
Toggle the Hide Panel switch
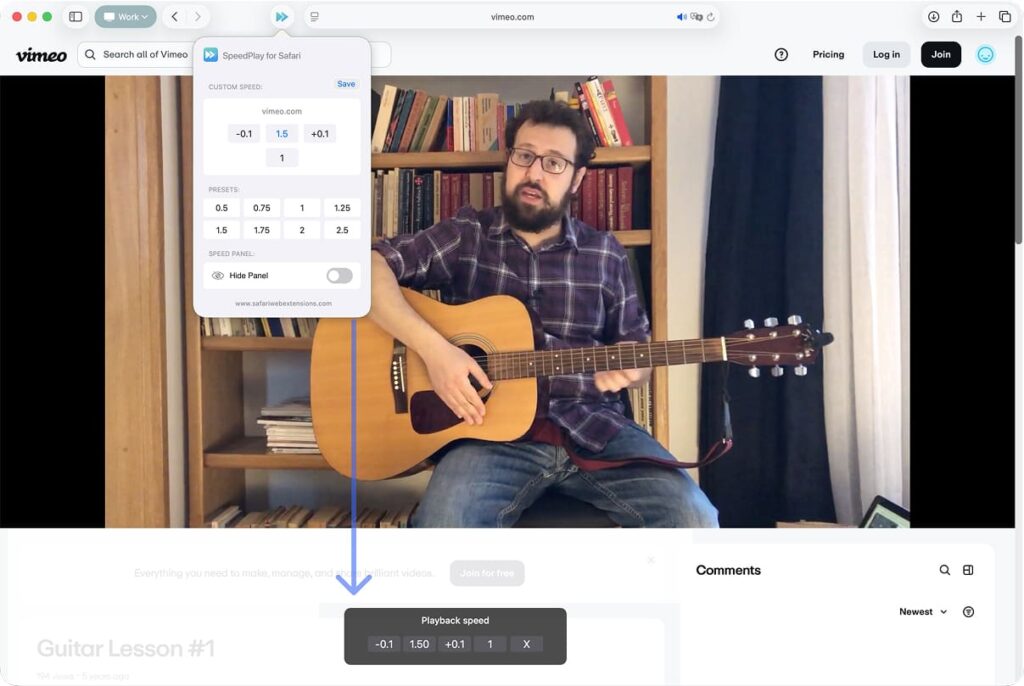(x=339, y=276)
